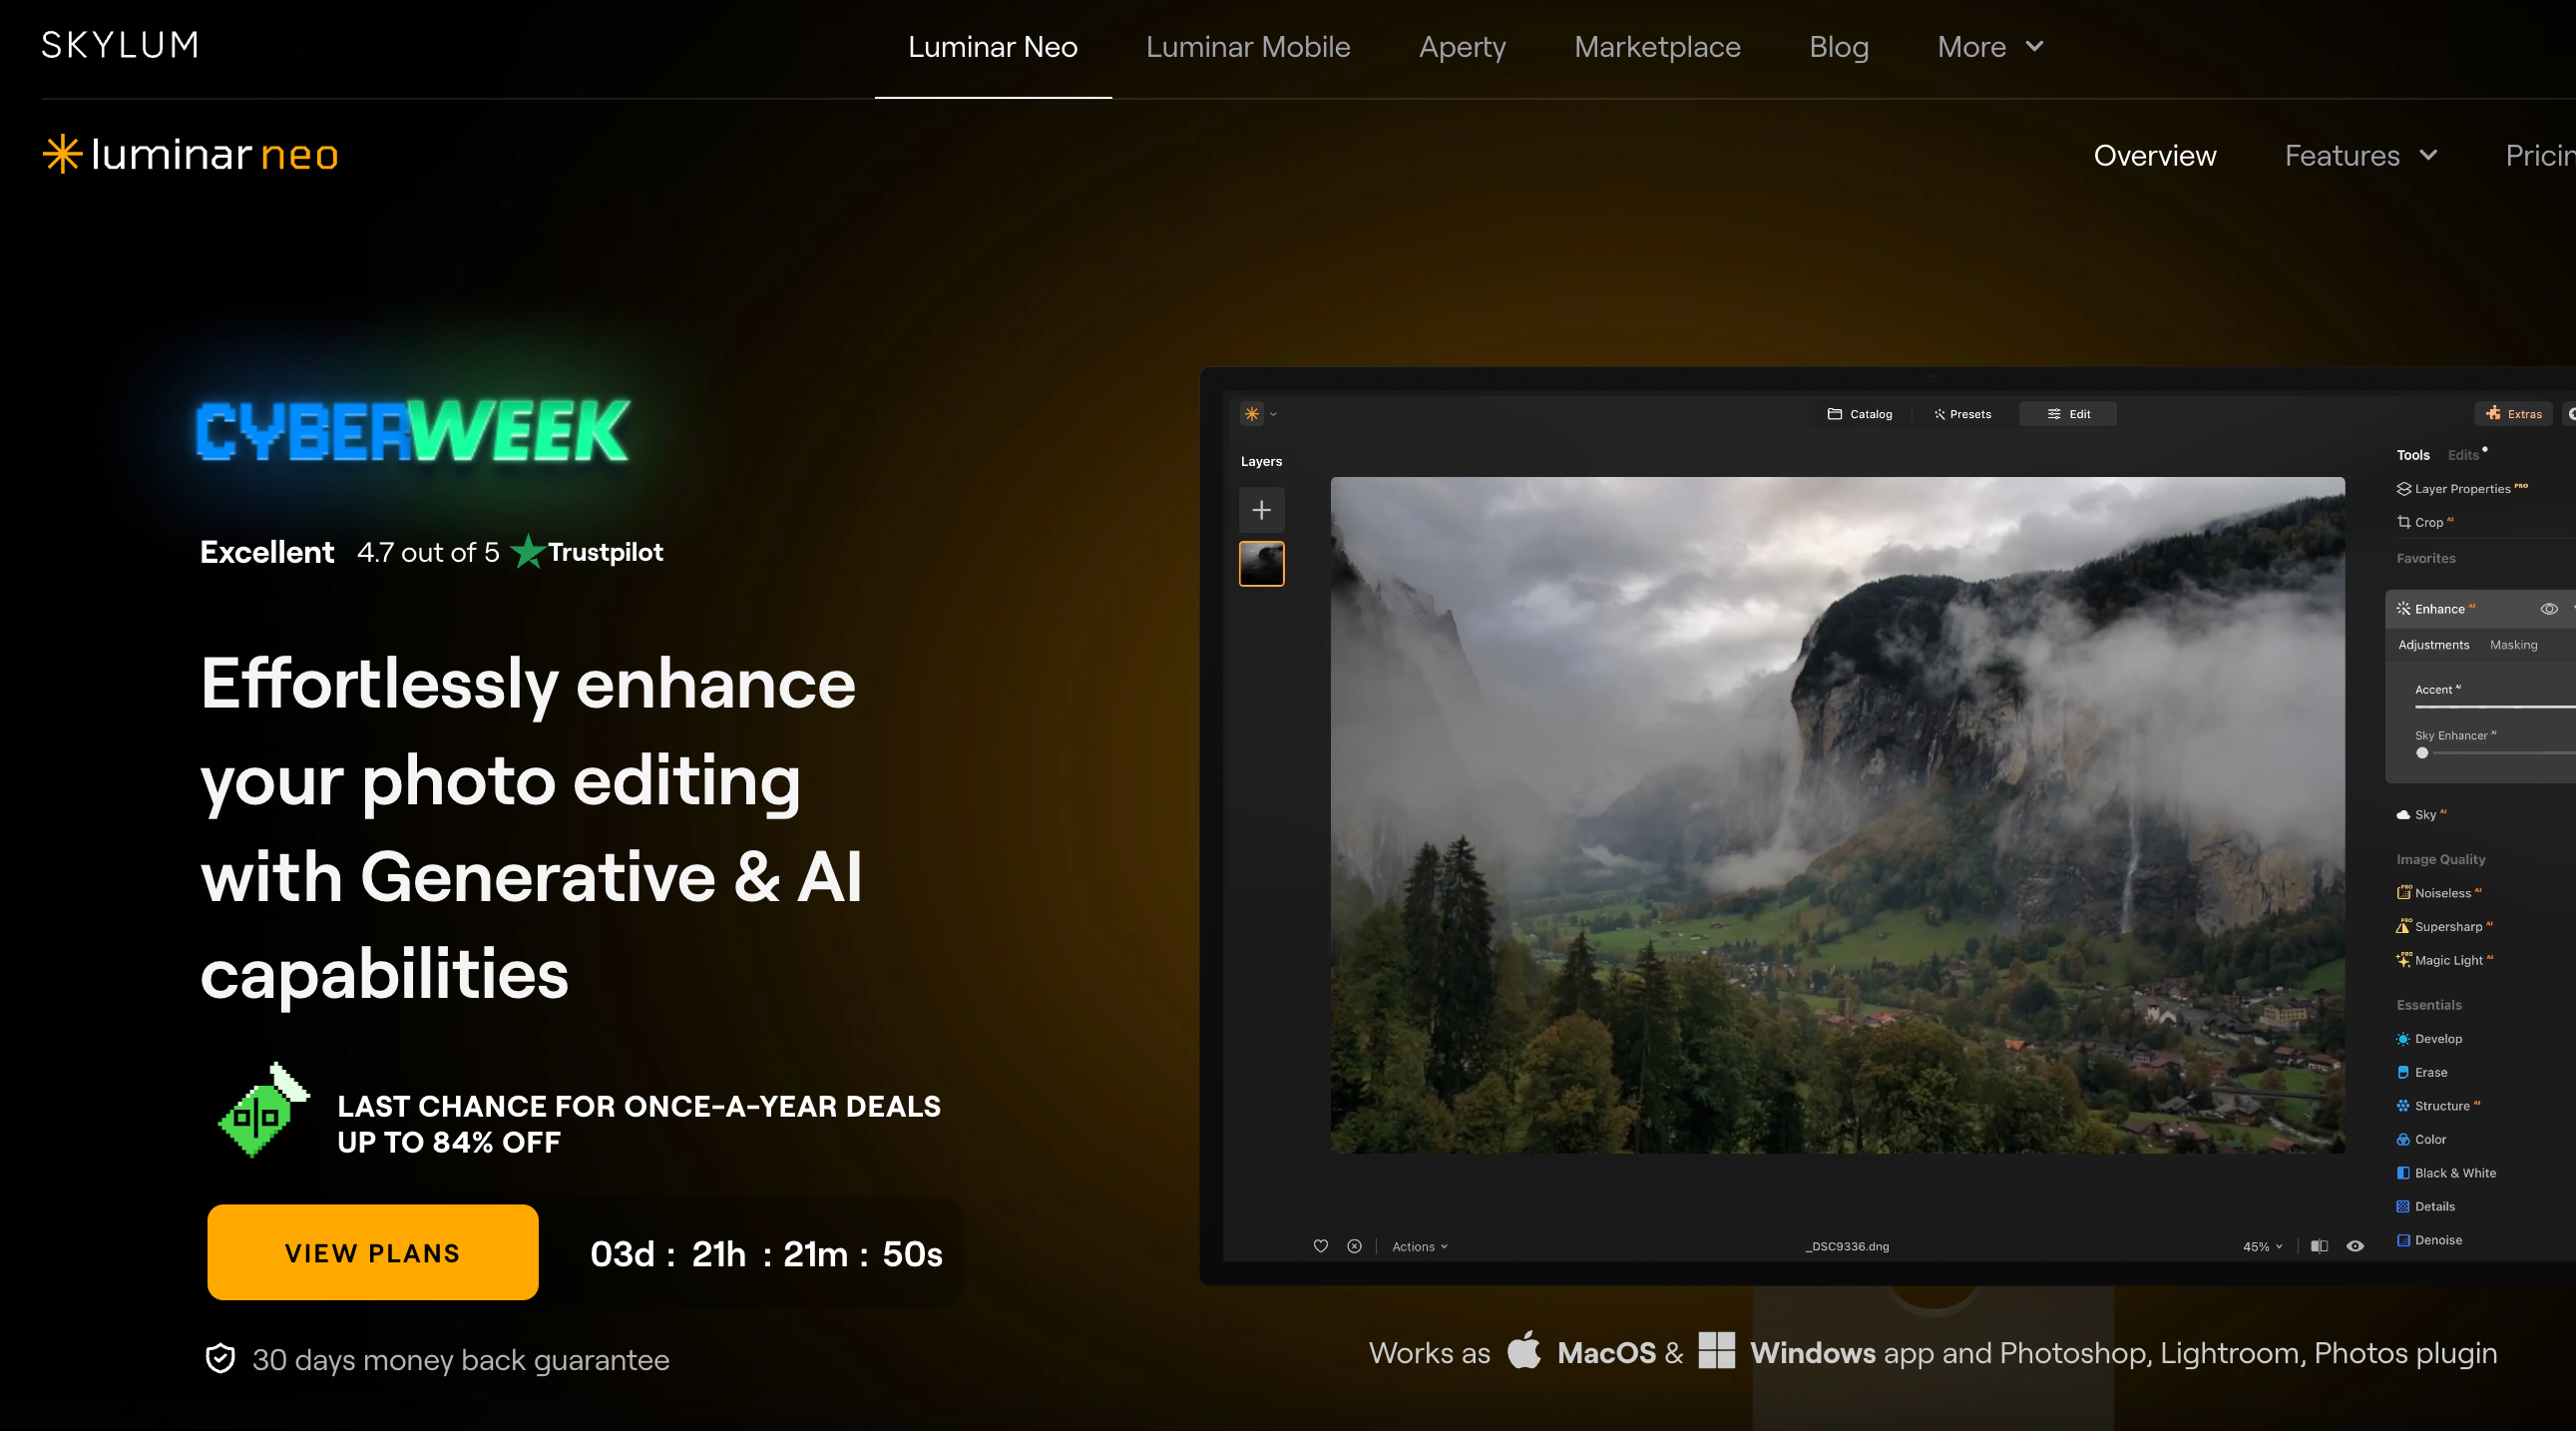Click the Windows logo icon

(1716, 1351)
